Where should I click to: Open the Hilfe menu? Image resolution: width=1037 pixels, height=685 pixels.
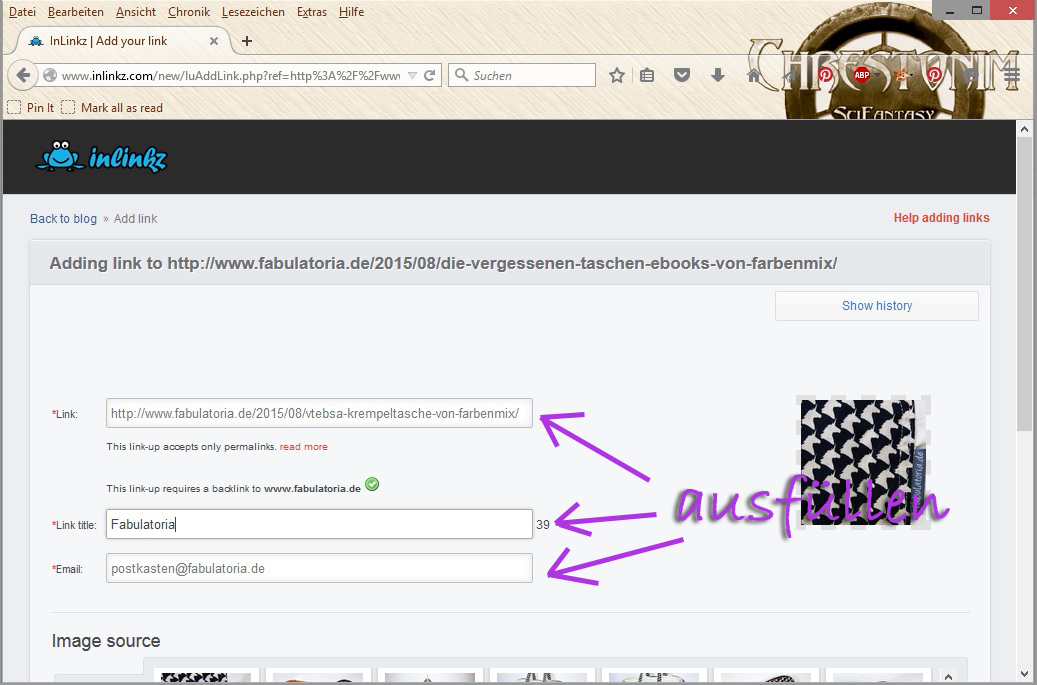[351, 12]
